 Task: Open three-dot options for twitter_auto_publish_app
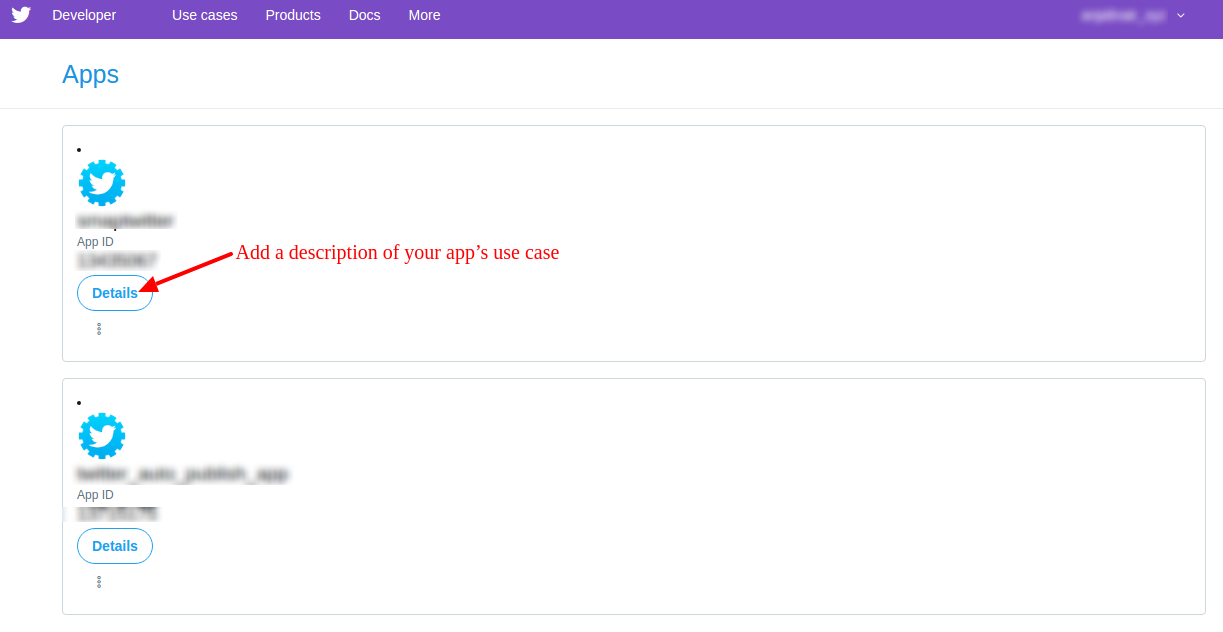coord(99,581)
